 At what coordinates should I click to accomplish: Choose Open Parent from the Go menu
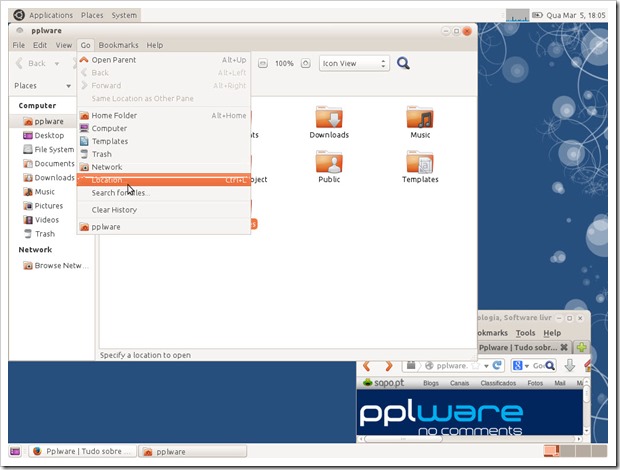click(163, 60)
